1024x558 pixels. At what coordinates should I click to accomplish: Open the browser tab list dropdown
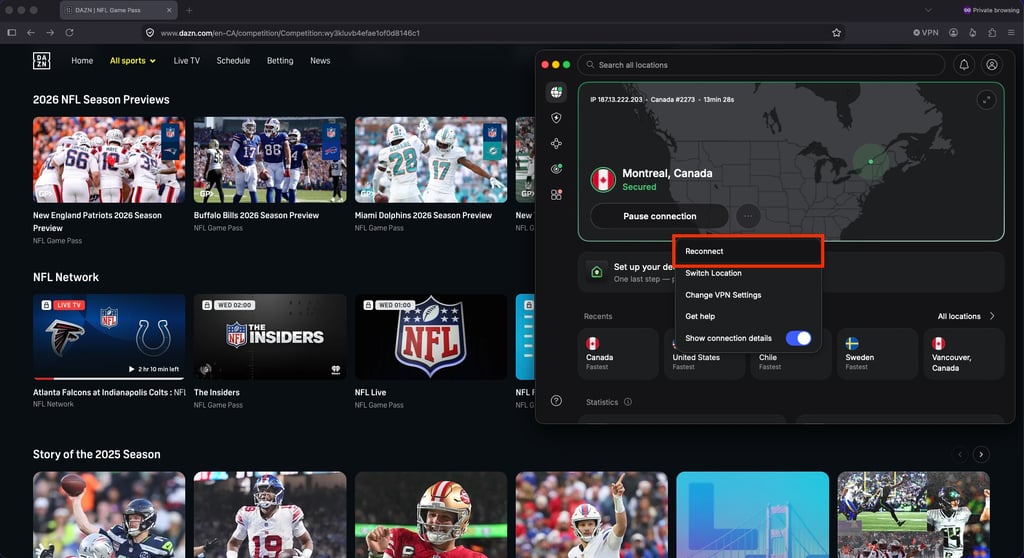(x=928, y=10)
